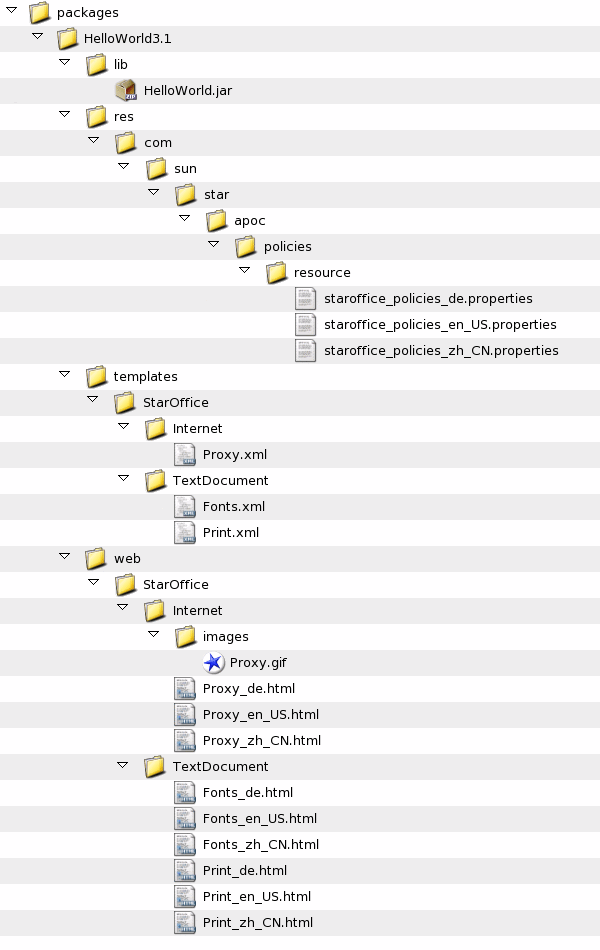
Task: Select the Print_zh_CN.html file name
Action: tap(258, 923)
